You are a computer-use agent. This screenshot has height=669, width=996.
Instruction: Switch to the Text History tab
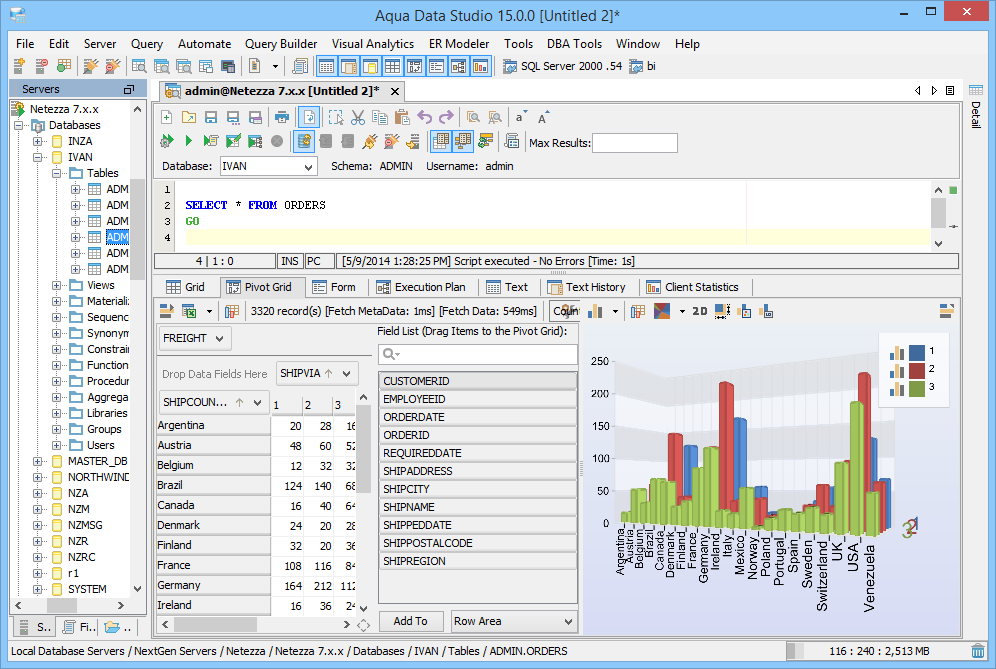(x=586, y=287)
